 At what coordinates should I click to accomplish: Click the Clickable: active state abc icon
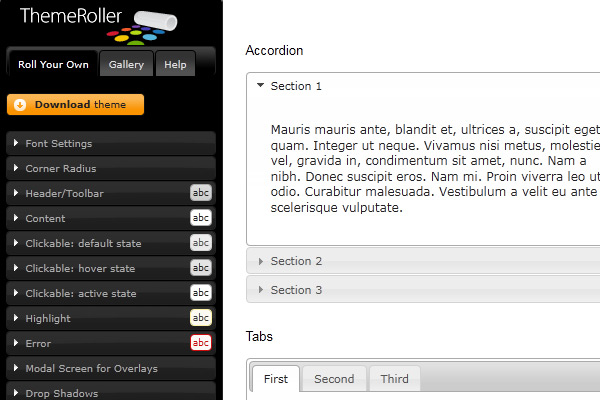pos(201,293)
